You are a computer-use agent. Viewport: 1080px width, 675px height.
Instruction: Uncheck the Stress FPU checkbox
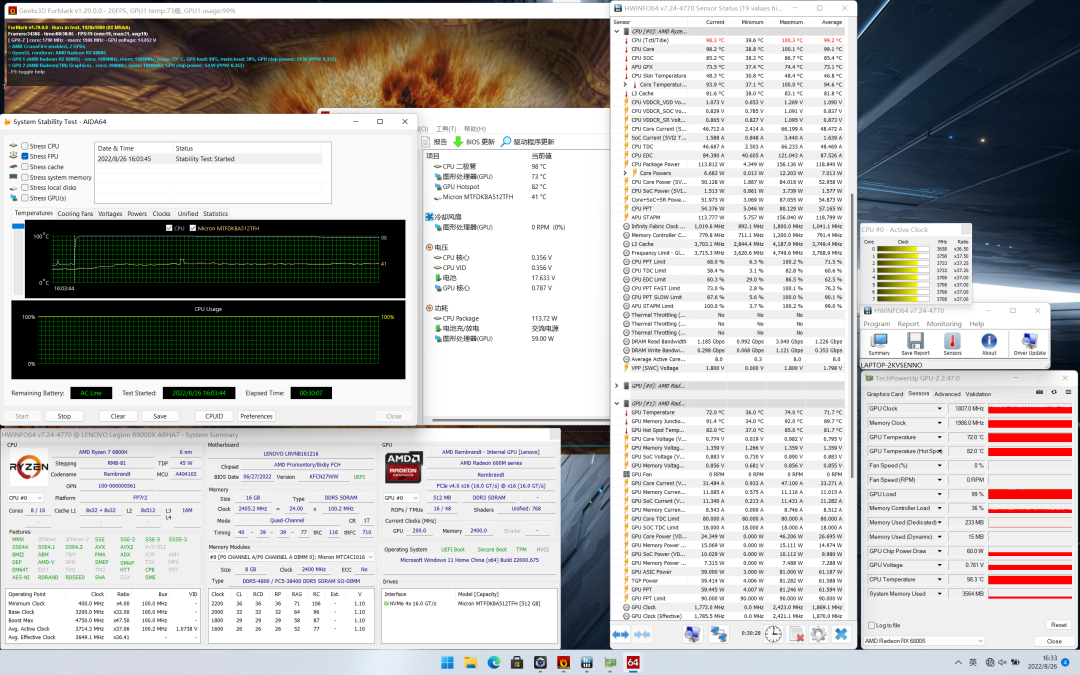(24, 157)
